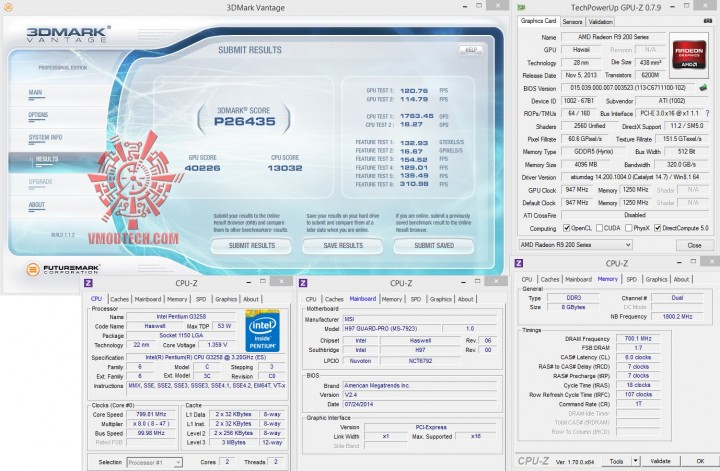720x471 pixels.
Task: Open the AMD Radeon R9 200 Series dropdown
Action: click(x=575, y=245)
